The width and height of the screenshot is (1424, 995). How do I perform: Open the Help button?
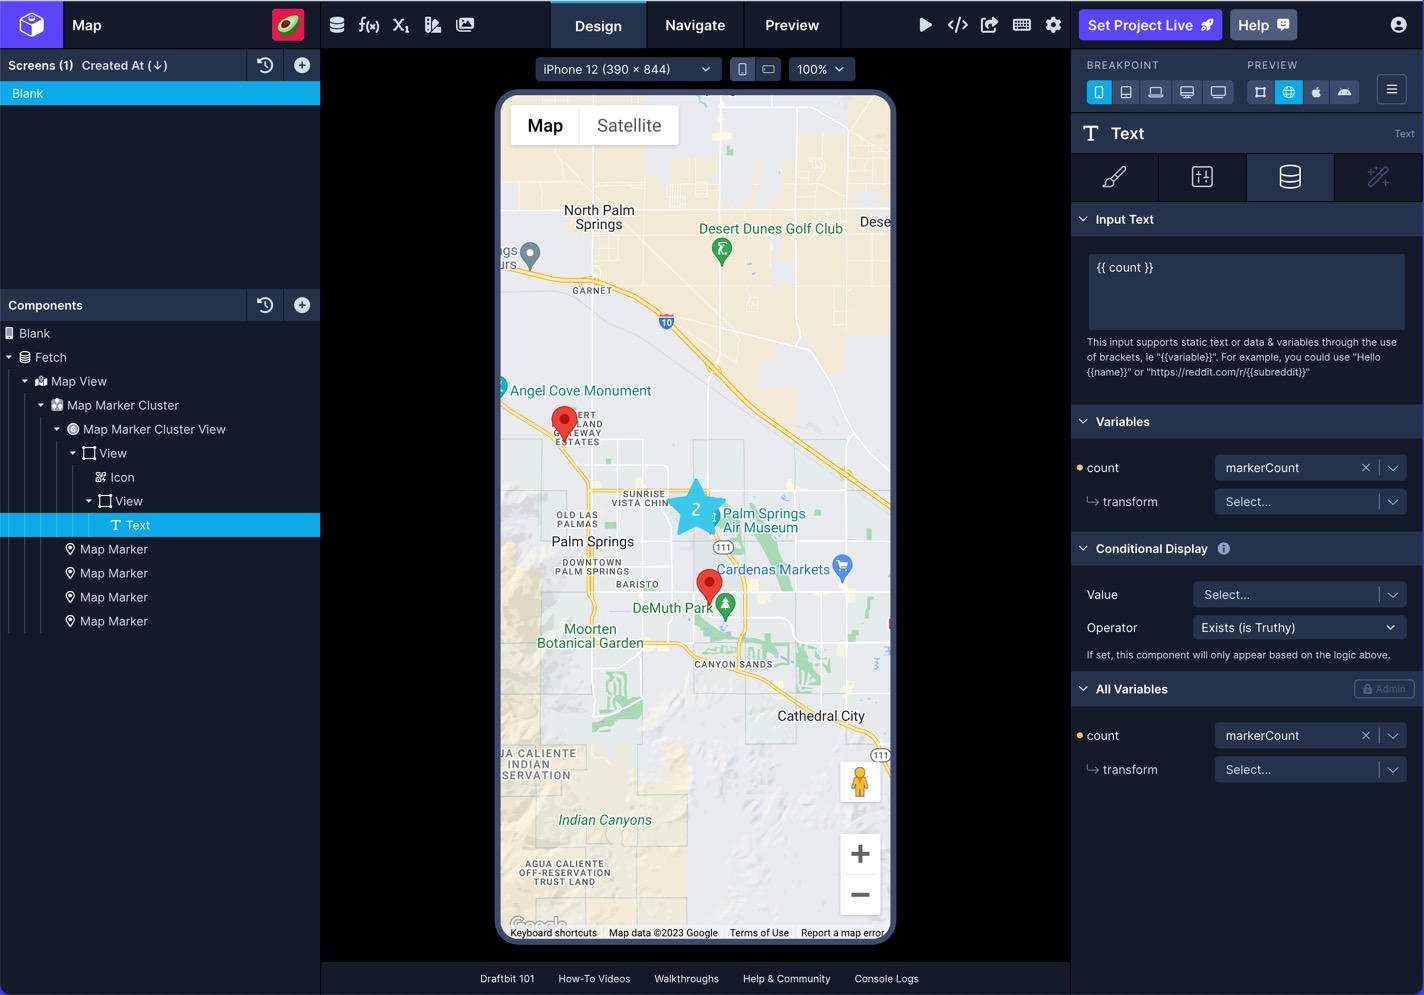(x=1264, y=25)
